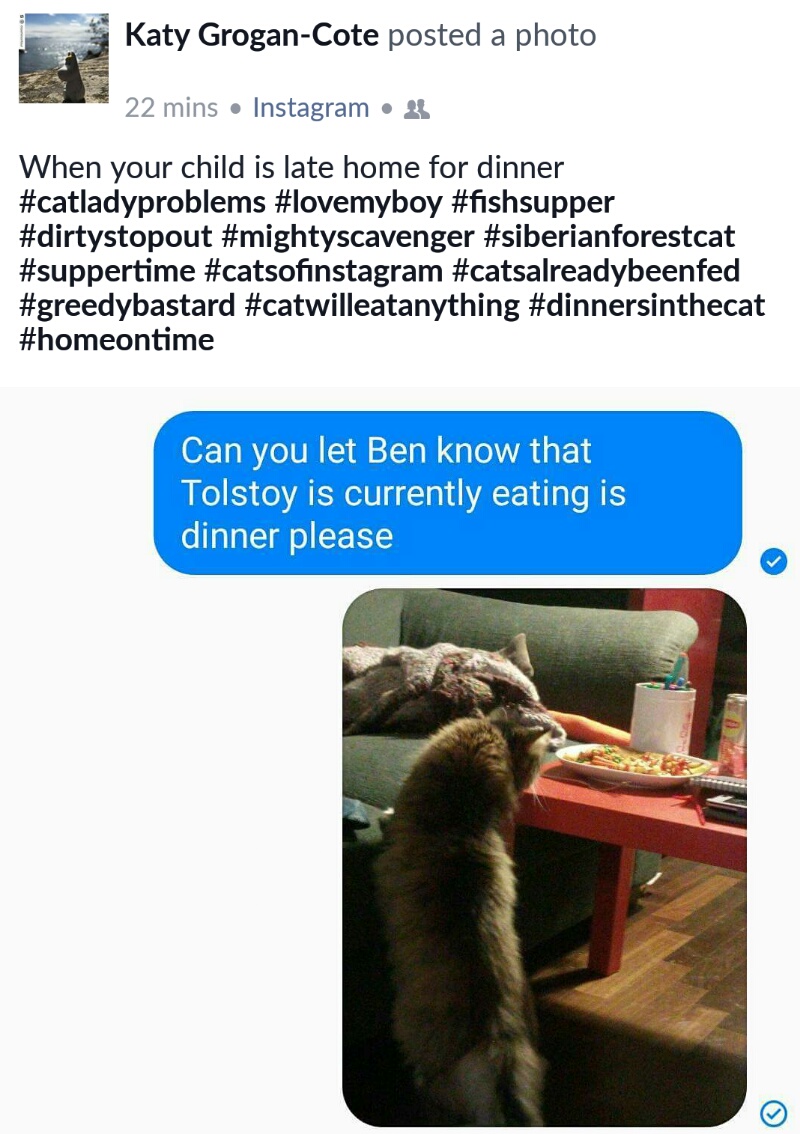Image resolution: width=800 pixels, height=1134 pixels.
Task: Open the #lovemyboy hashtag
Action: (x=359, y=202)
